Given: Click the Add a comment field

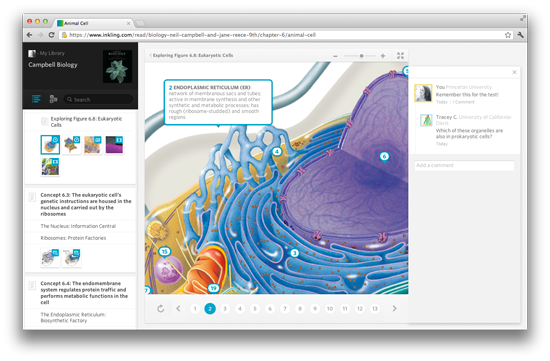Looking at the screenshot, I should [x=464, y=165].
